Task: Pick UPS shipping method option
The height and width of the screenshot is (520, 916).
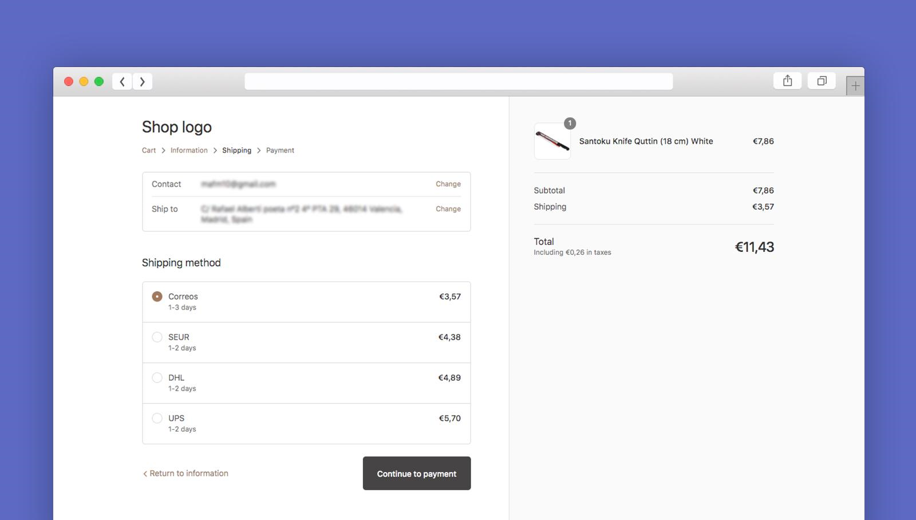Action: (157, 419)
